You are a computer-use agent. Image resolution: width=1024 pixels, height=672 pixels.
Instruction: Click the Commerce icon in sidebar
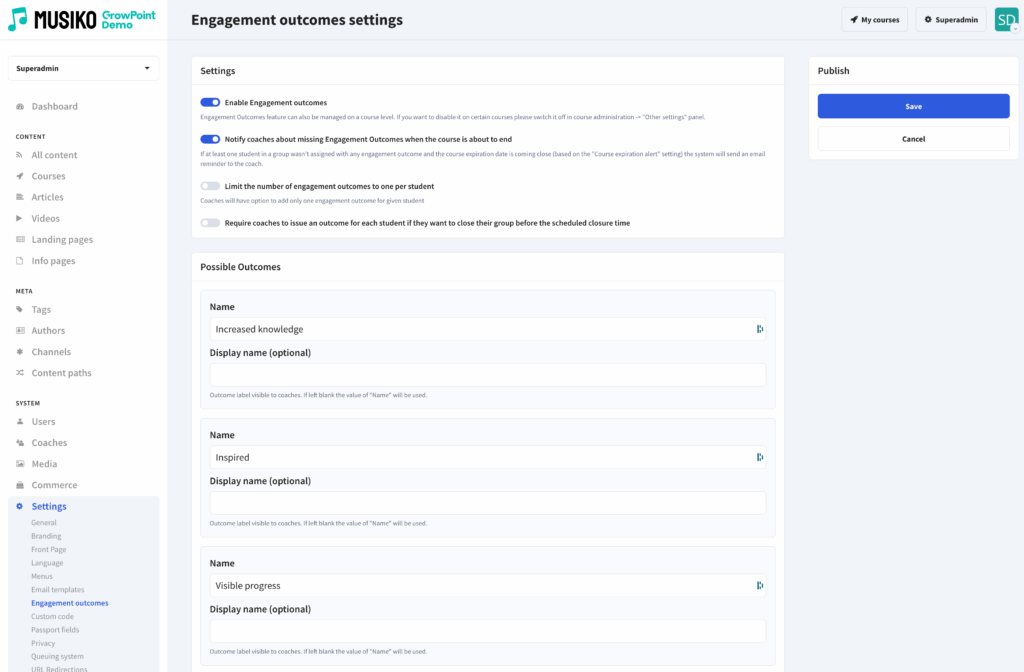20,485
